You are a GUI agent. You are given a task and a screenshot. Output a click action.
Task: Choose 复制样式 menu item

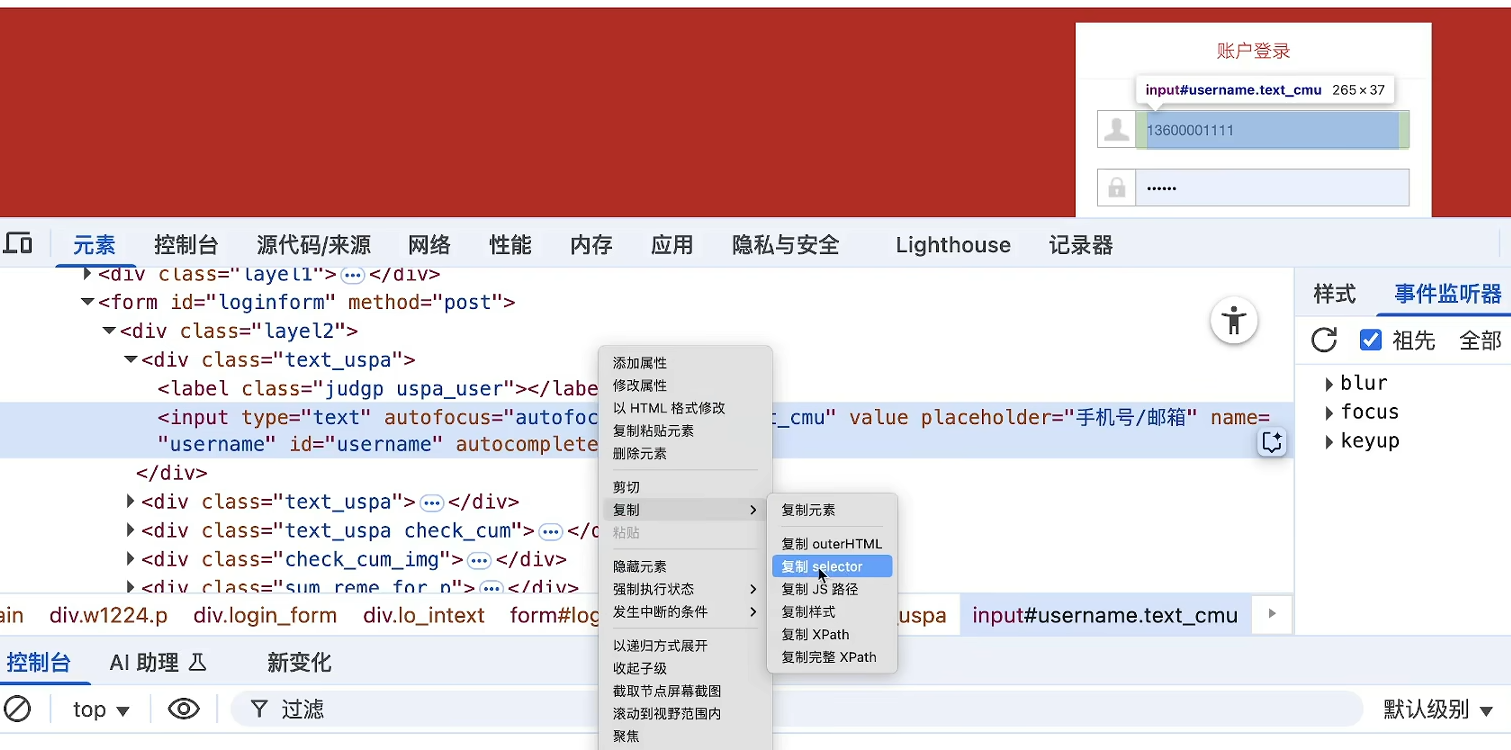click(x=830, y=611)
